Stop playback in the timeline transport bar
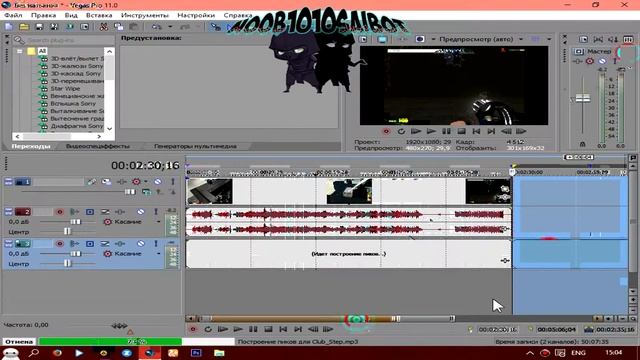Image resolution: width=640 pixels, height=360 pixels. point(268,329)
